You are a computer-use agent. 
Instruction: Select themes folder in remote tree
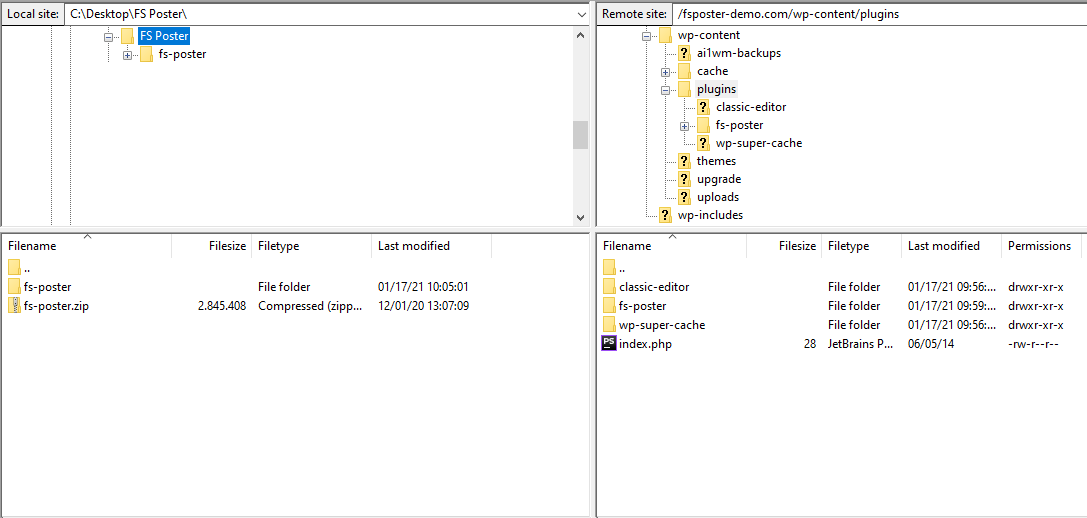click(x=716, y=161)
